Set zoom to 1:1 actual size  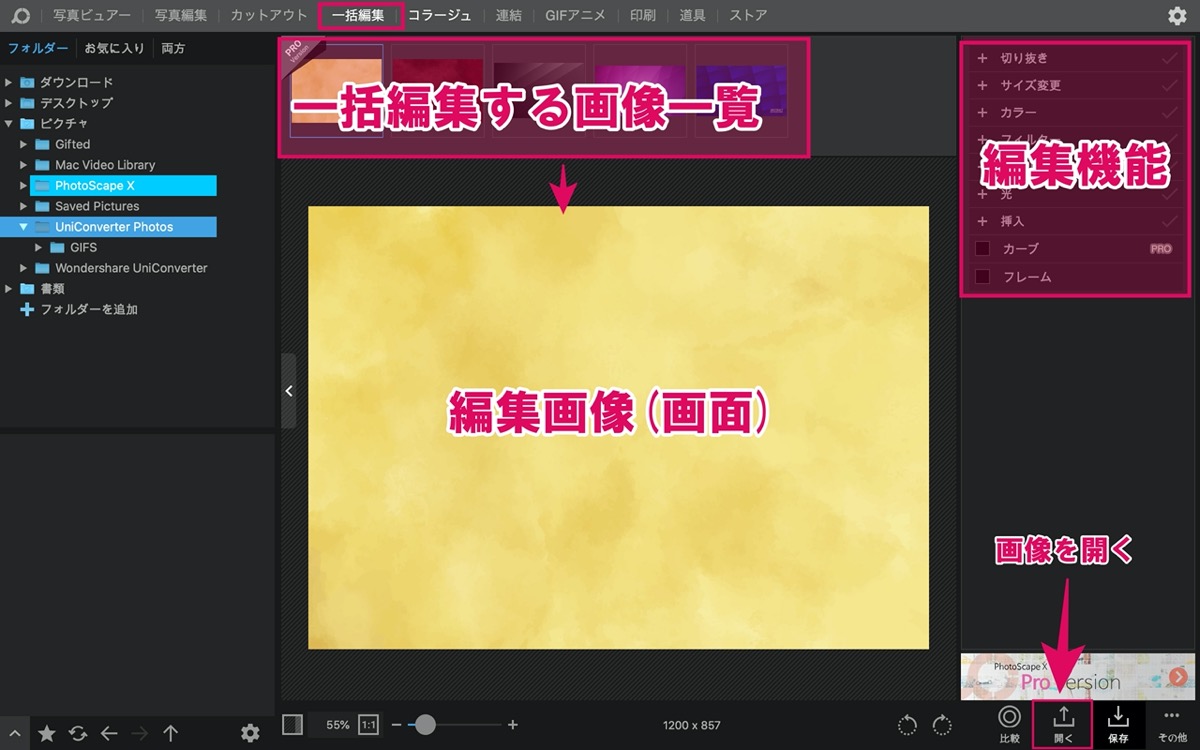(x=368, y=725)
